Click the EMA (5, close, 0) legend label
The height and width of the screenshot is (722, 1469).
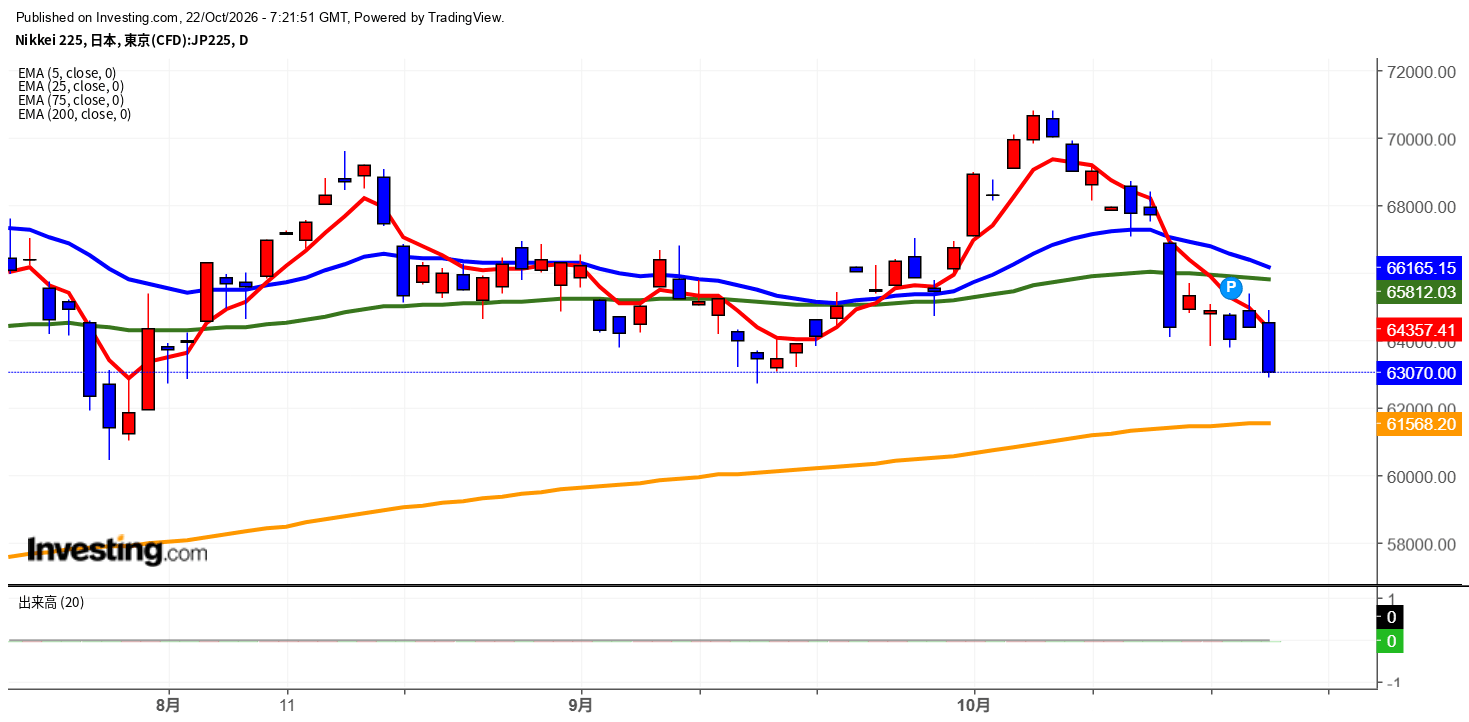point(67,72)
